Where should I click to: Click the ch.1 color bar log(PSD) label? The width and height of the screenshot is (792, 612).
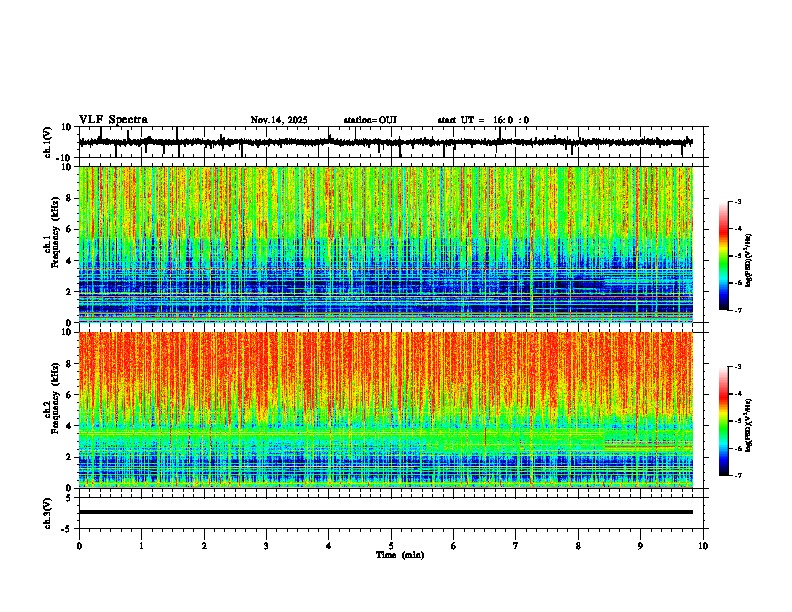[749, 260]
